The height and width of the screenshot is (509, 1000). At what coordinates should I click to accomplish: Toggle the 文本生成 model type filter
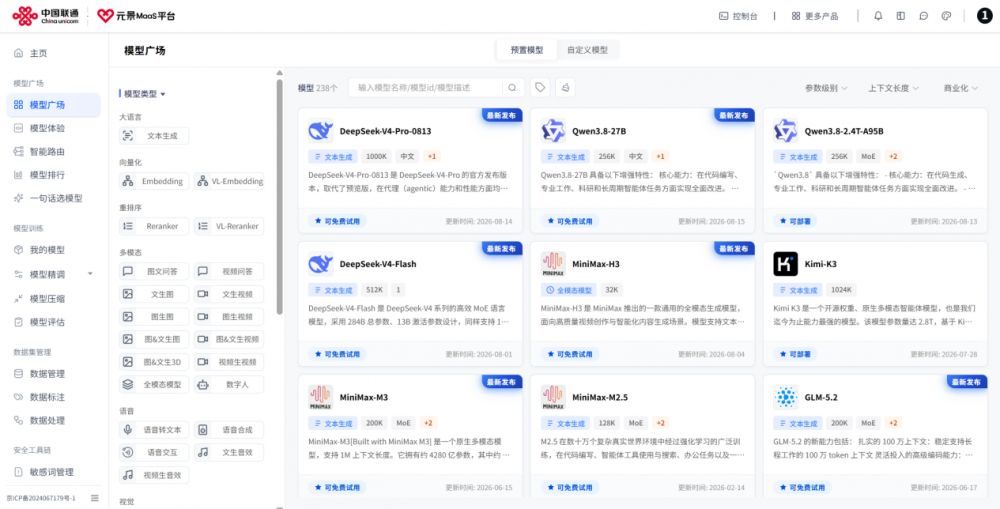(x=154, y=136)
